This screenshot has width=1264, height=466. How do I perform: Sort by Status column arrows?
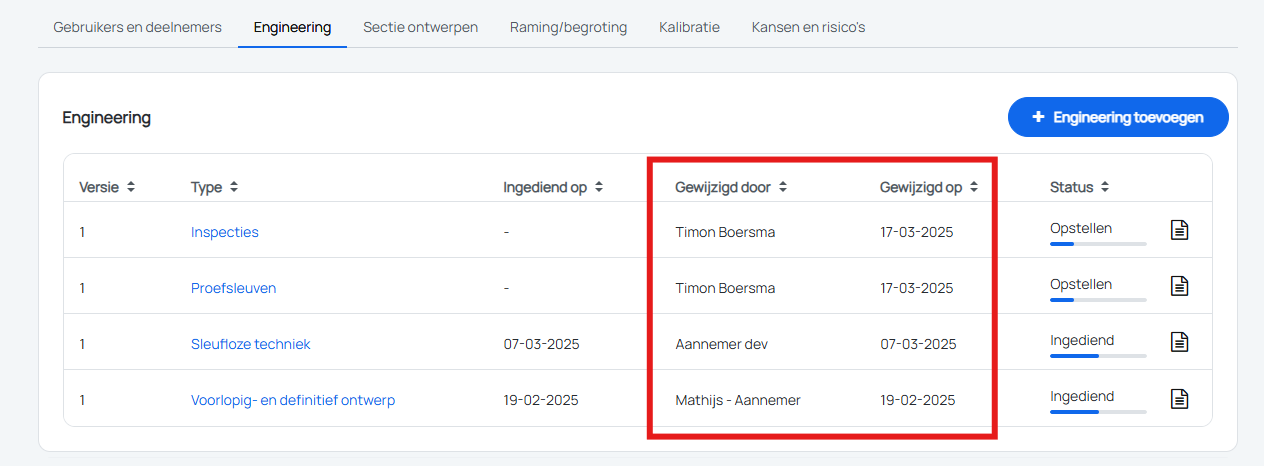click(x=1105, y=187)
